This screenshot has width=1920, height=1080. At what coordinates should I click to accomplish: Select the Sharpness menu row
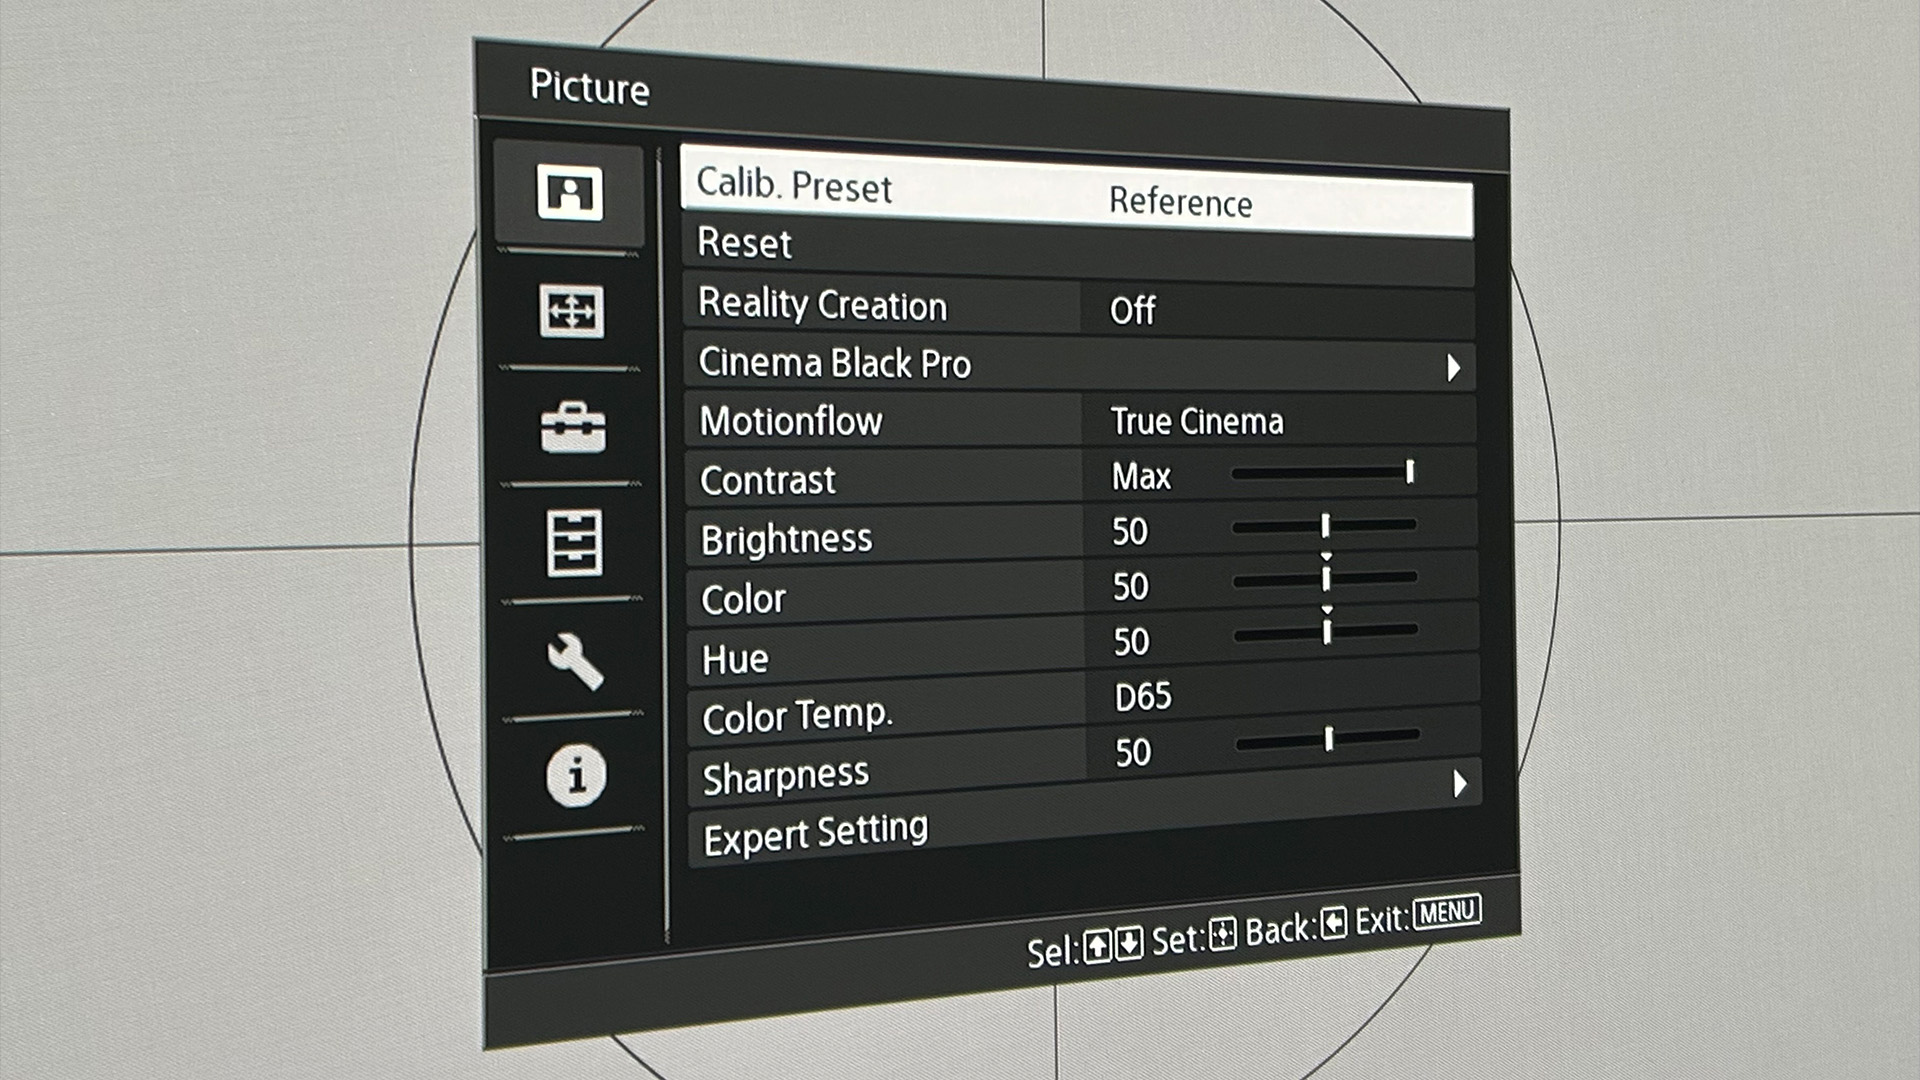pyautogui.click(x=786, y=778)
